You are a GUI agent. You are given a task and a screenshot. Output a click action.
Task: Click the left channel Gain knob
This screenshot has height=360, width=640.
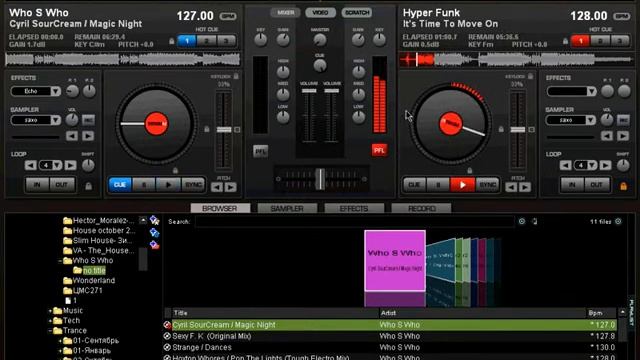282,40
